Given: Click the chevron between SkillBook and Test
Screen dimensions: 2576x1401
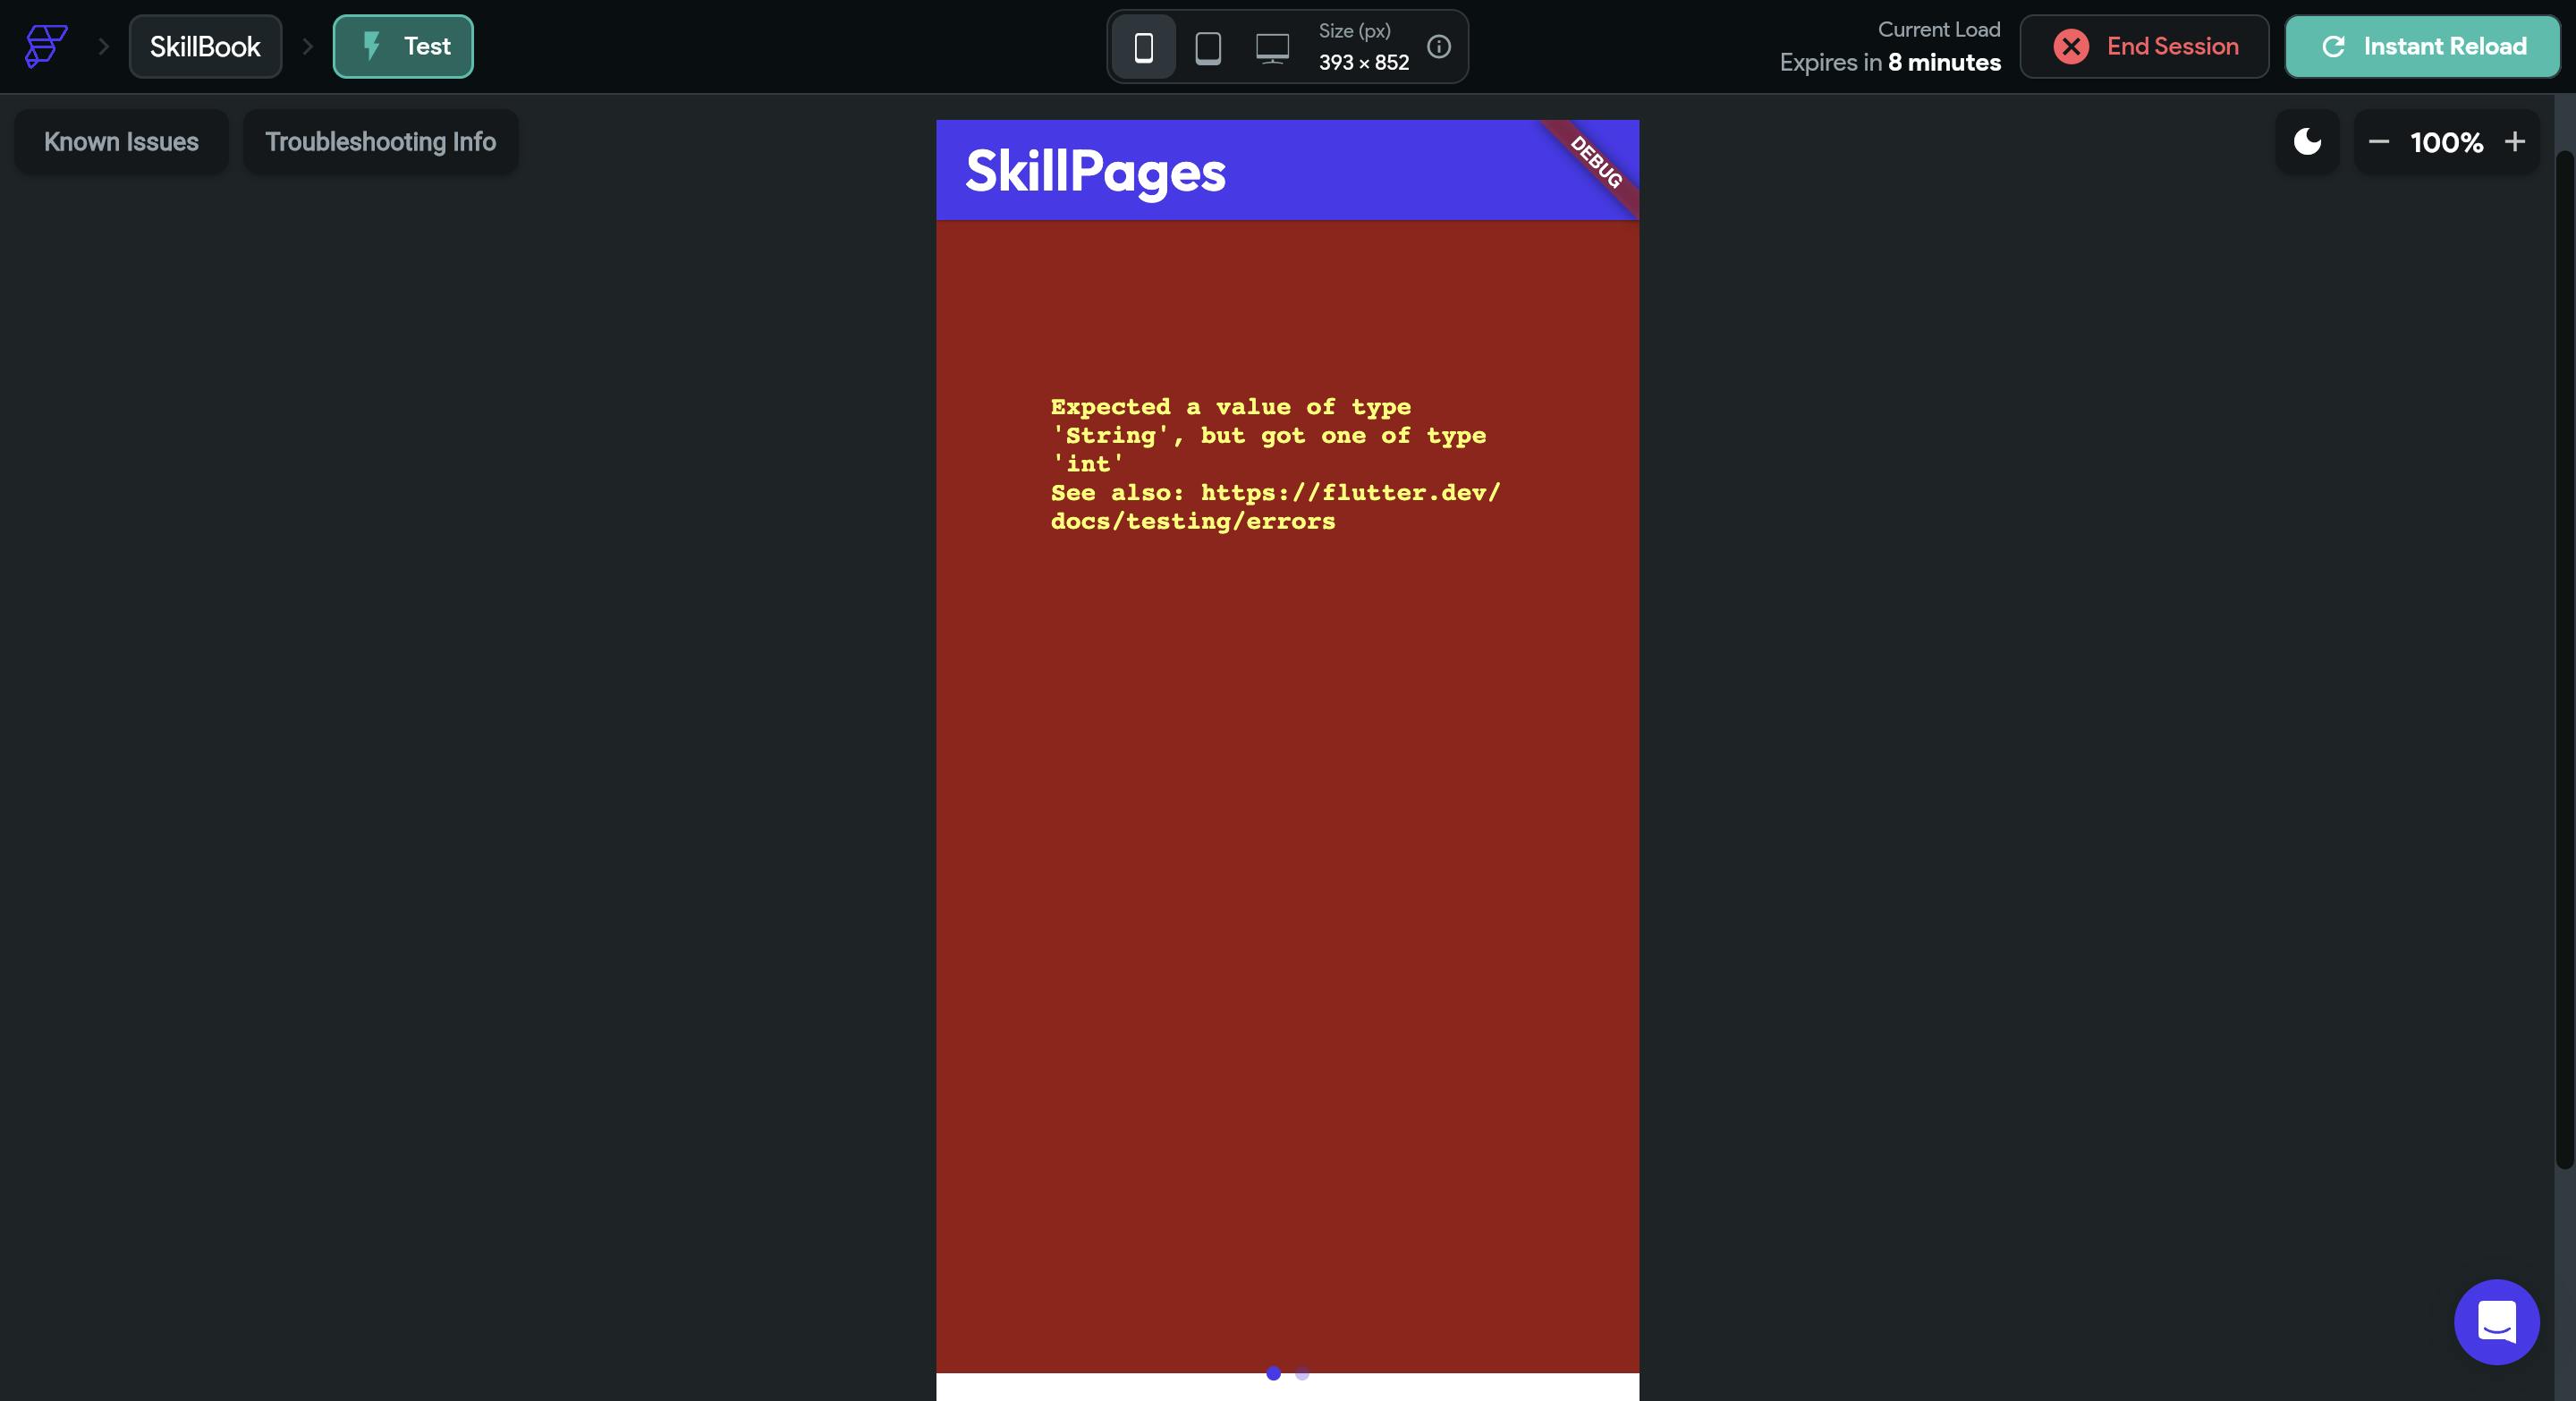Looking at the screenshot, I should pos(308,47).
